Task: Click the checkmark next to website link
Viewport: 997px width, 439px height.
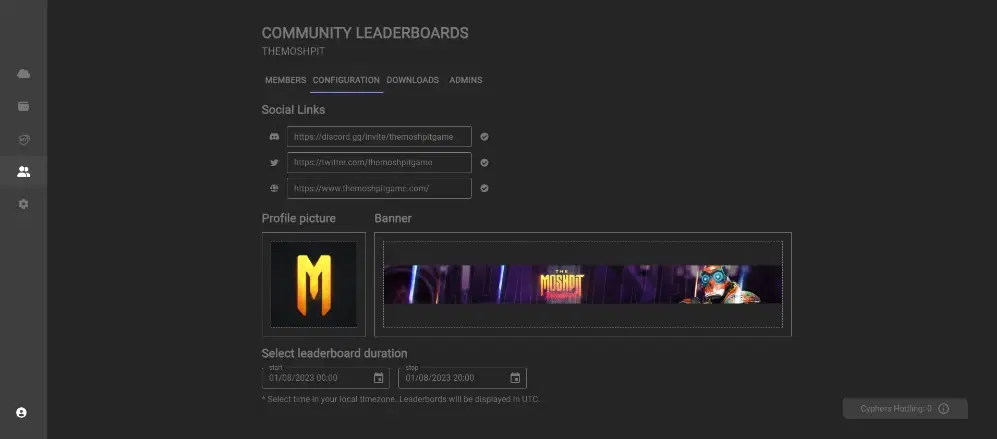Action: click(485, 188)
